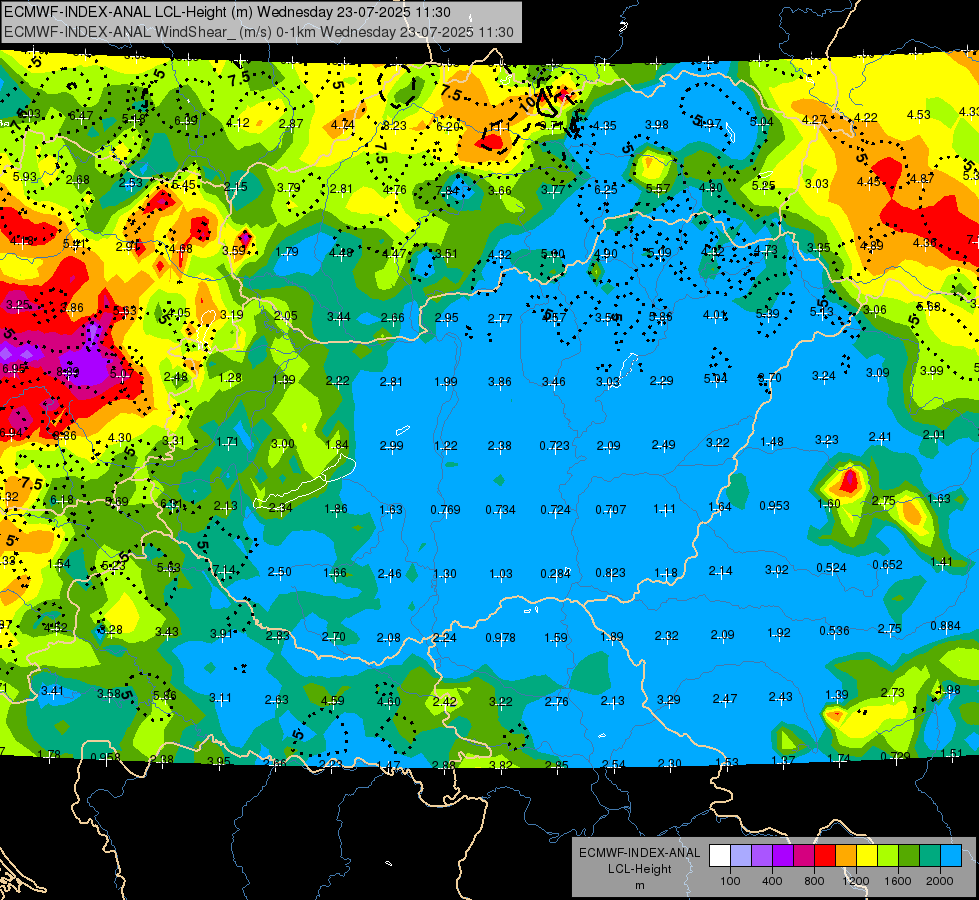Click the wind shear value '5.57'
The image size is (979, 900).
click(658, 189)
